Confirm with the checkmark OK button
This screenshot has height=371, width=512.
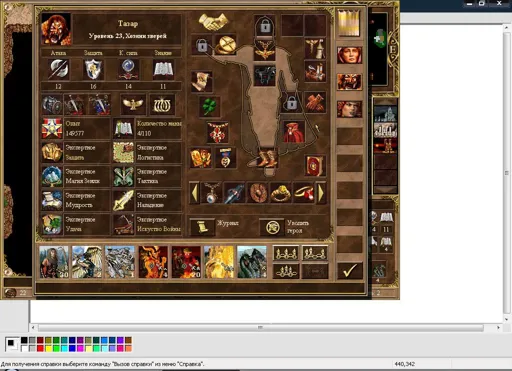349,270
